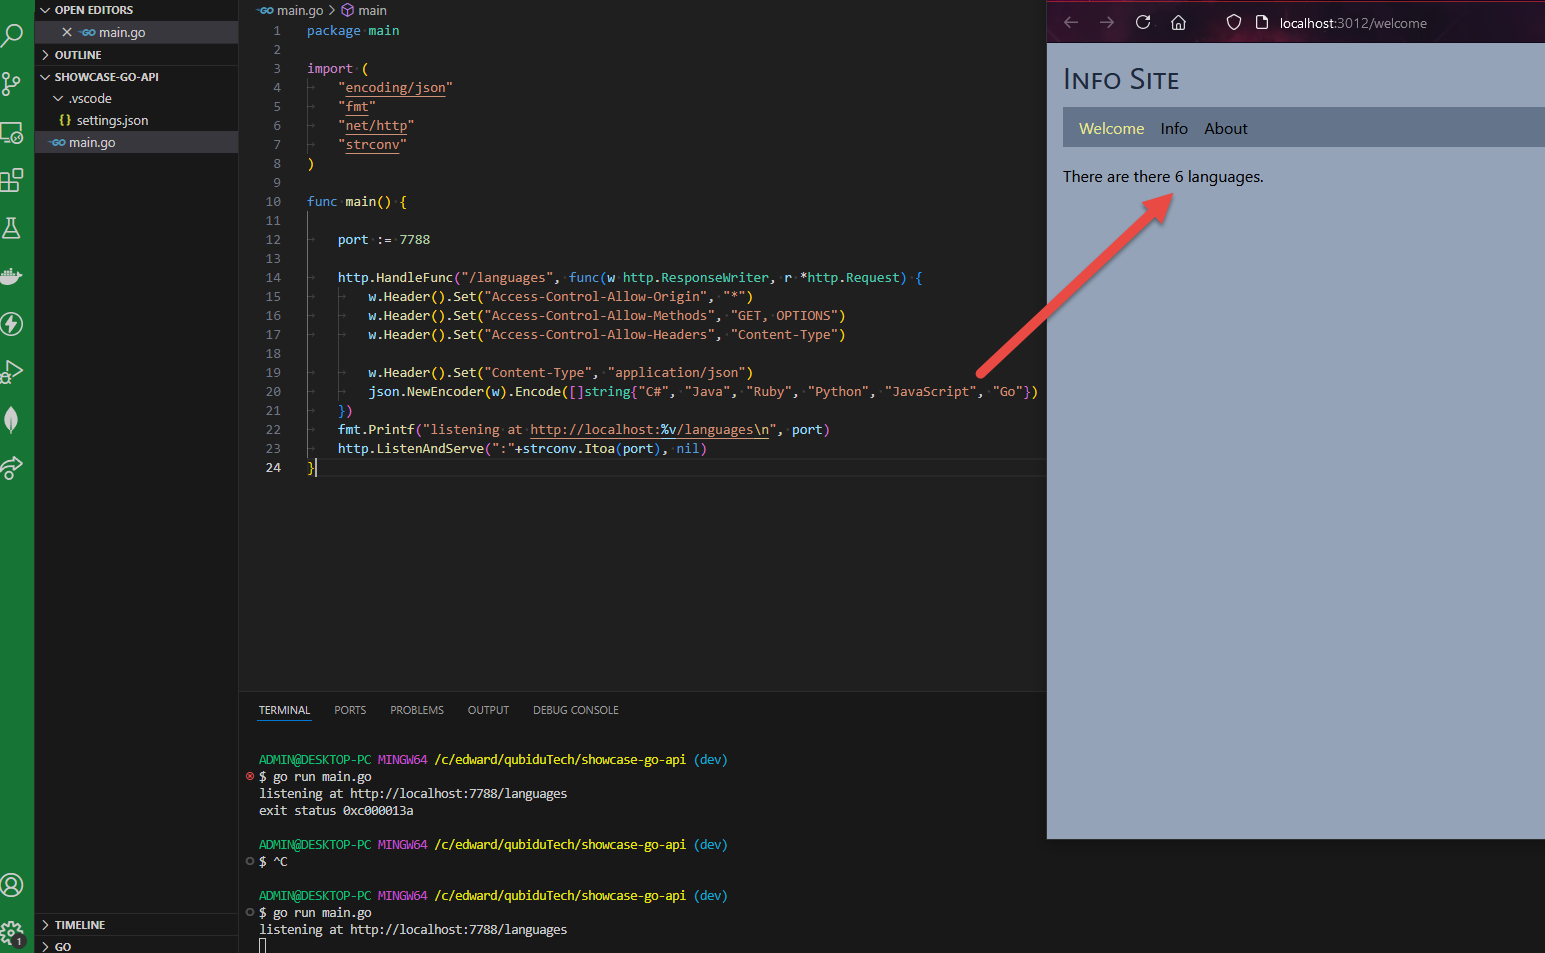Switch to the Problems tab

(417, 710)
